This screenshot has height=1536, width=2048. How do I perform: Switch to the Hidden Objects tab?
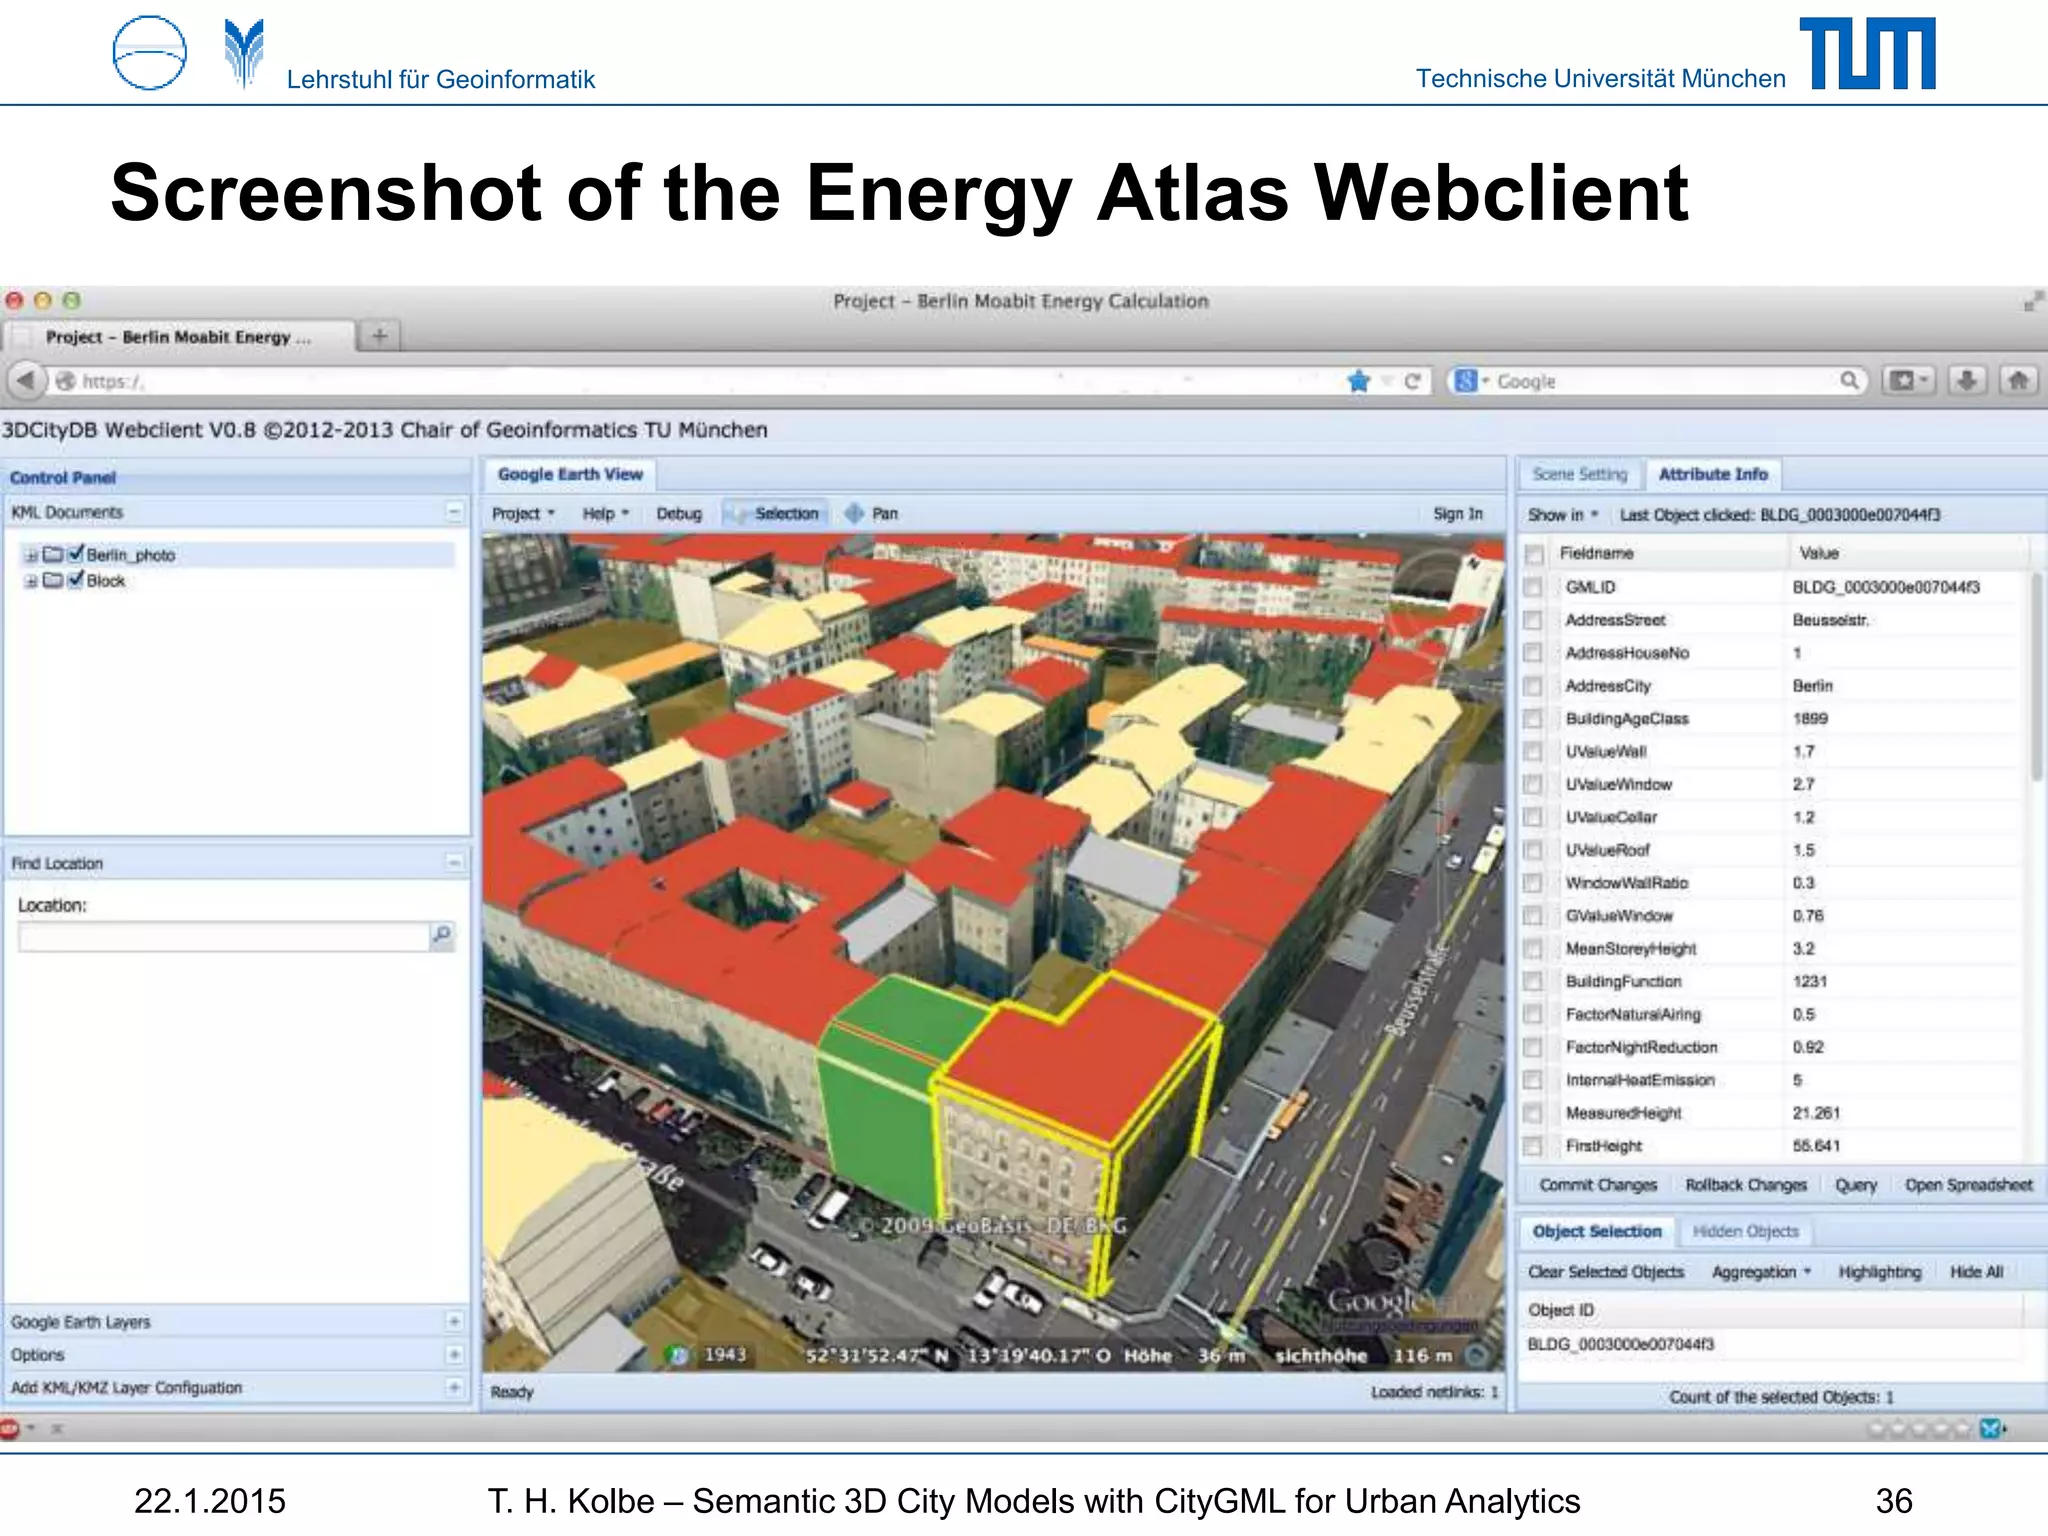pyautogui.click(x=1745, y=1232)
